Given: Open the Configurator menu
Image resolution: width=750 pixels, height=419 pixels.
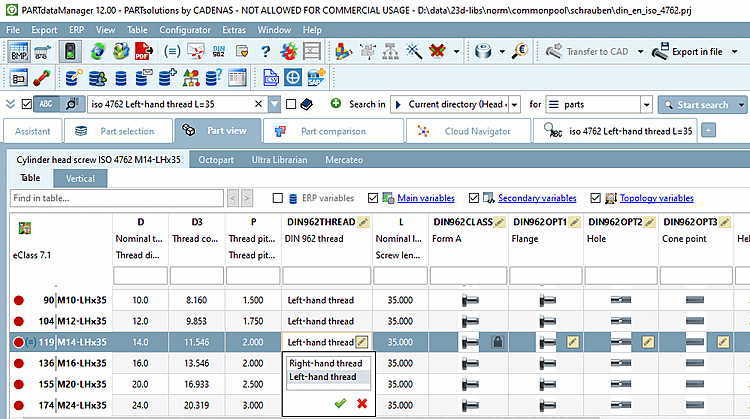Looking at the screenshot, I should tap(184, 30).
